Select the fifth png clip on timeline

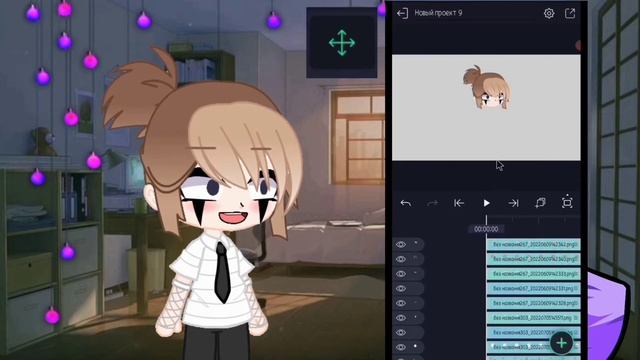(533, 303)
